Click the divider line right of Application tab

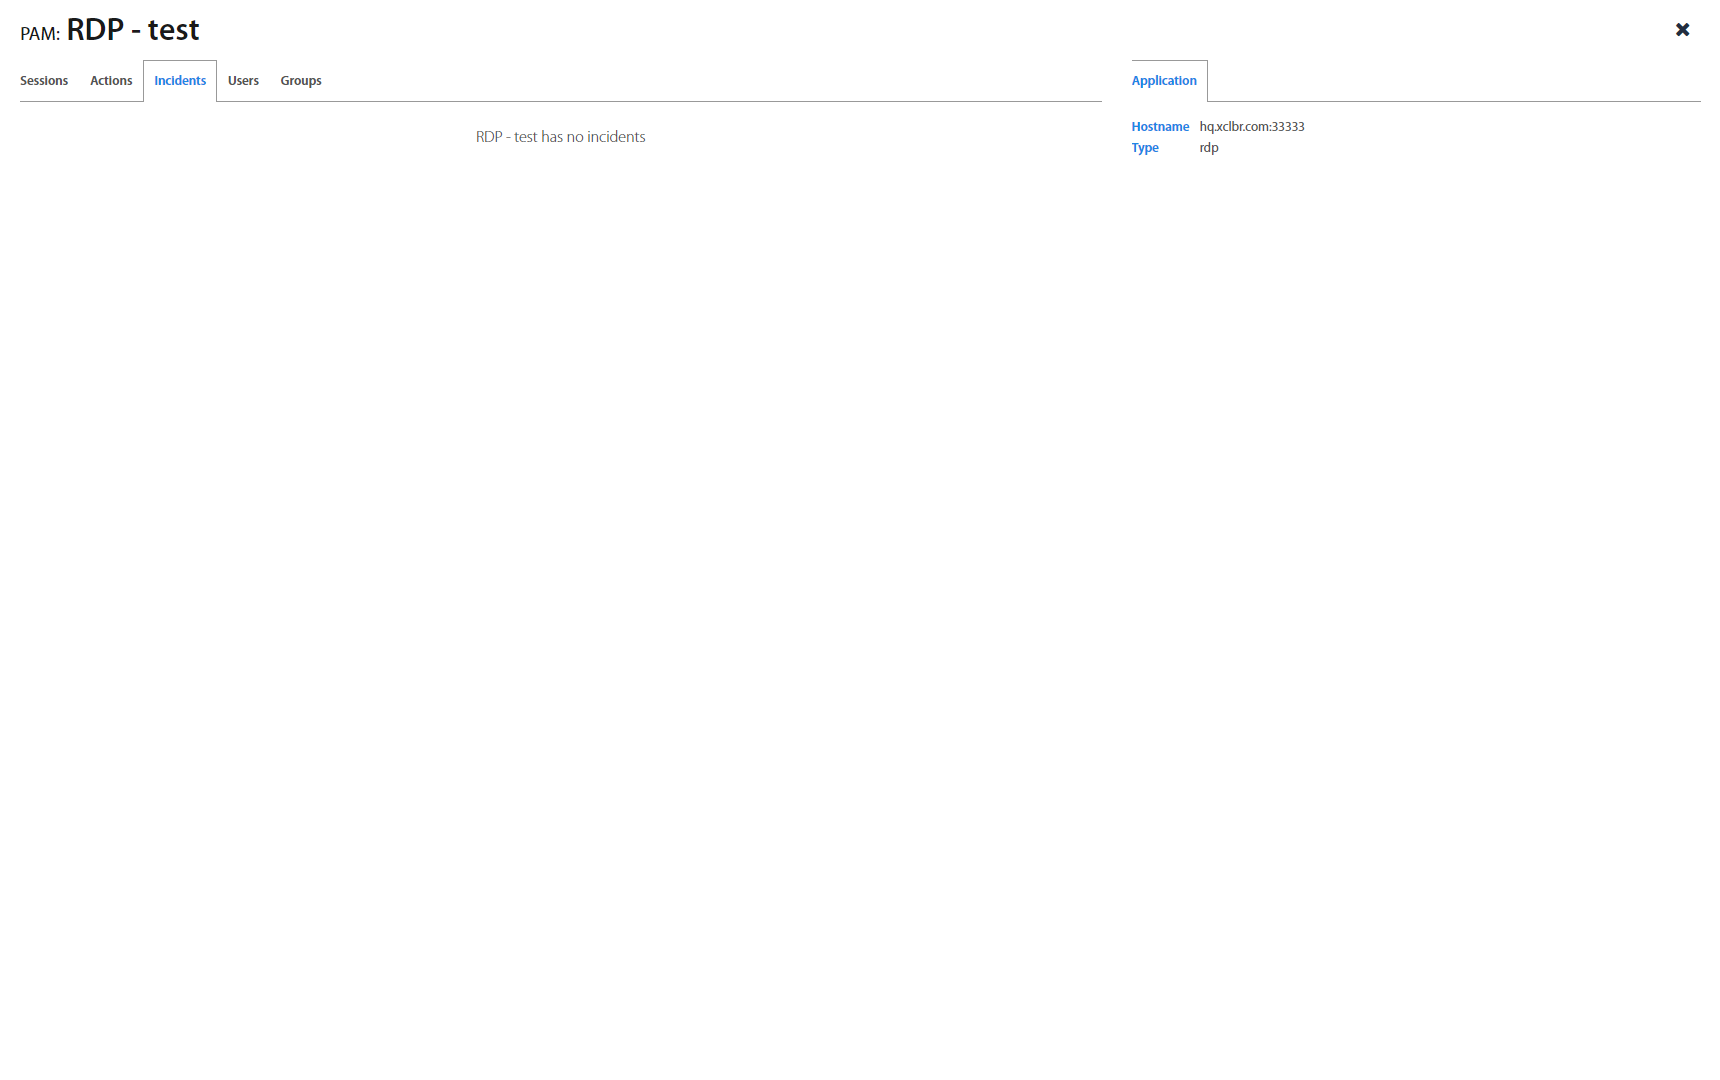(x=1450, y=101)
